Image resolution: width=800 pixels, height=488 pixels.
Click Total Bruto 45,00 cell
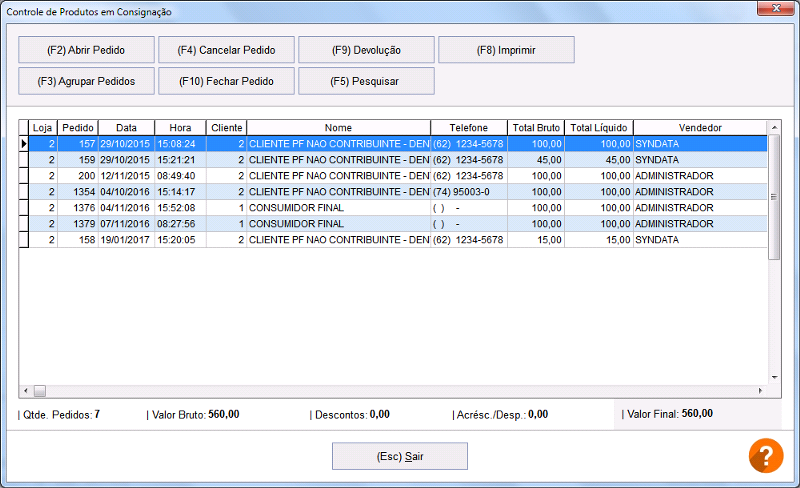tap(536, 160)
